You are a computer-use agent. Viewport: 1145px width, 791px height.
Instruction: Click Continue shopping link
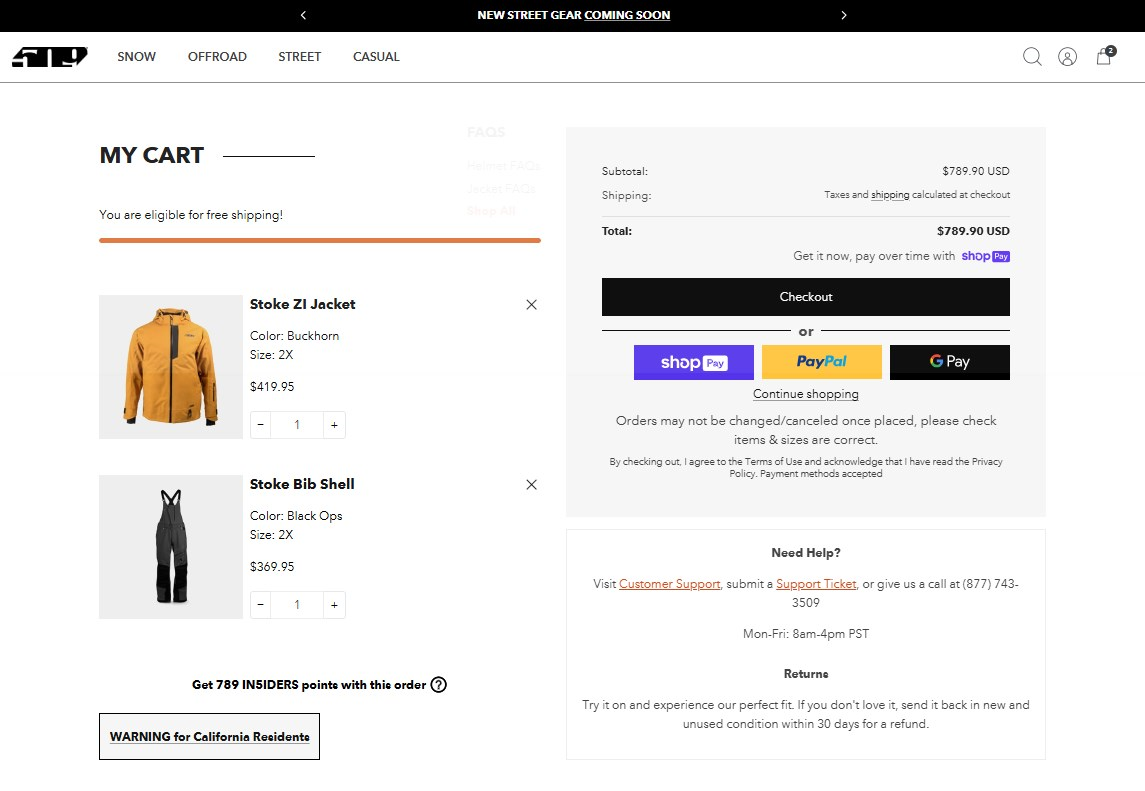pos(805,394)
